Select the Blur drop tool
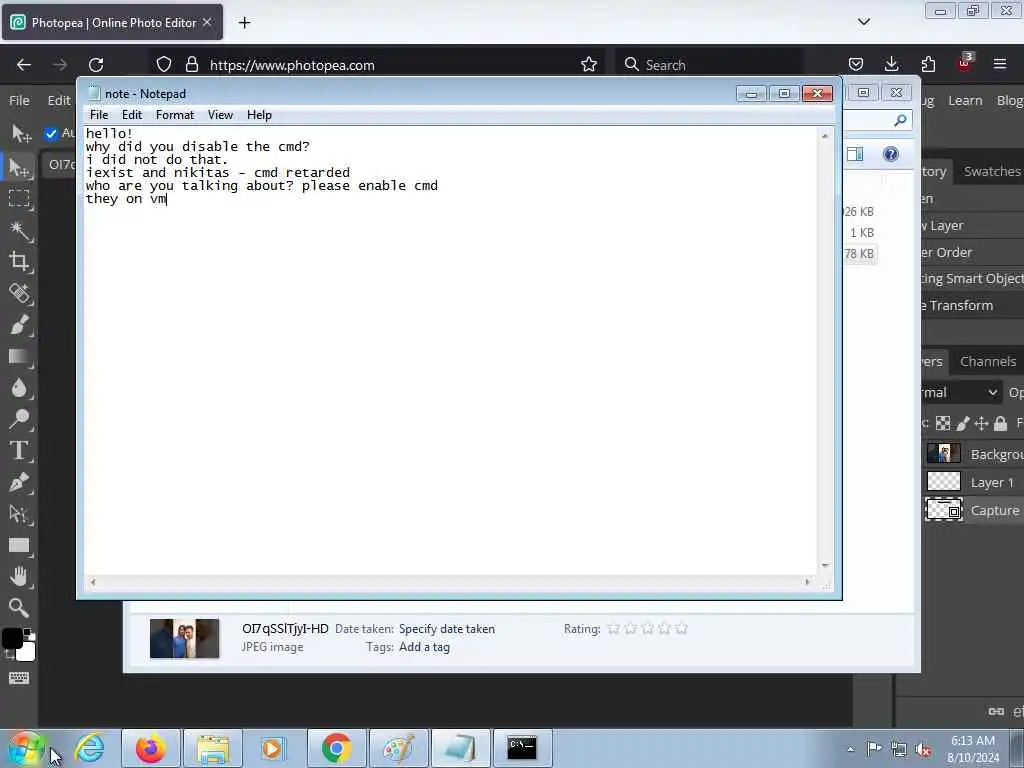1024x768 pixels. pyautogui.click(x=19, y=388)
